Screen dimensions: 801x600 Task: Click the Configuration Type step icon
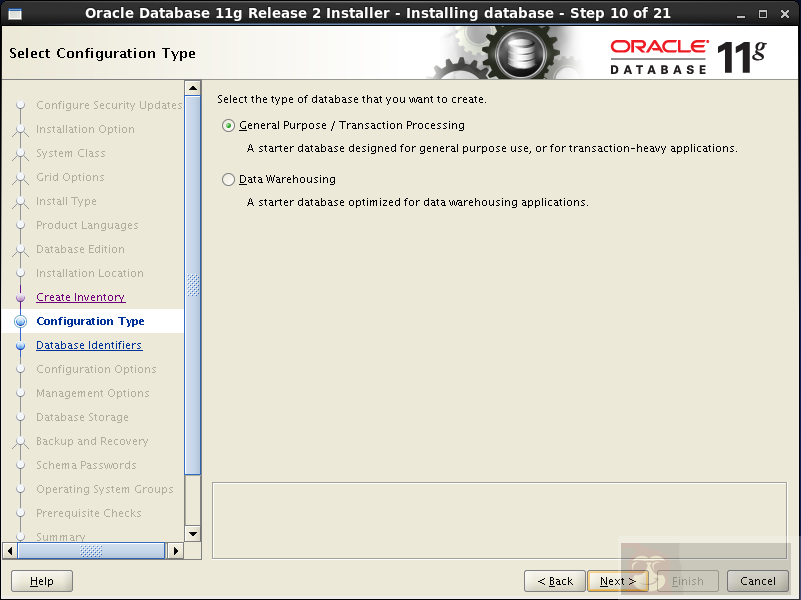click(x=22, y=321)
